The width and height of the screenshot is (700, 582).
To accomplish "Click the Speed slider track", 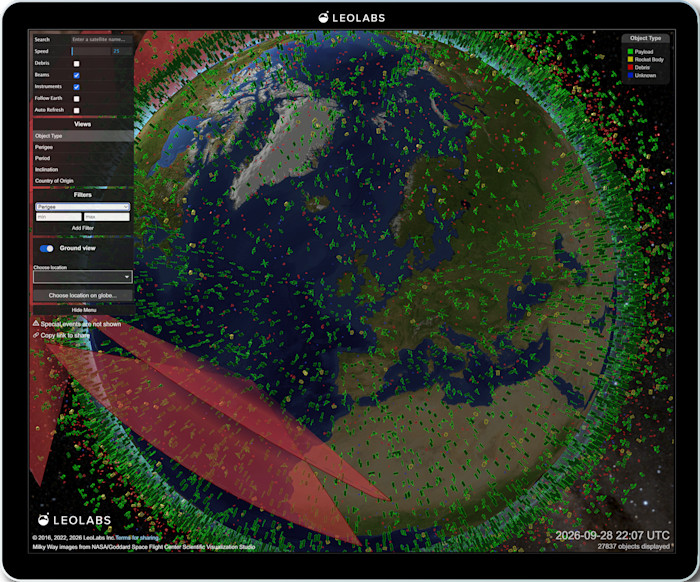I will point(91,51).
